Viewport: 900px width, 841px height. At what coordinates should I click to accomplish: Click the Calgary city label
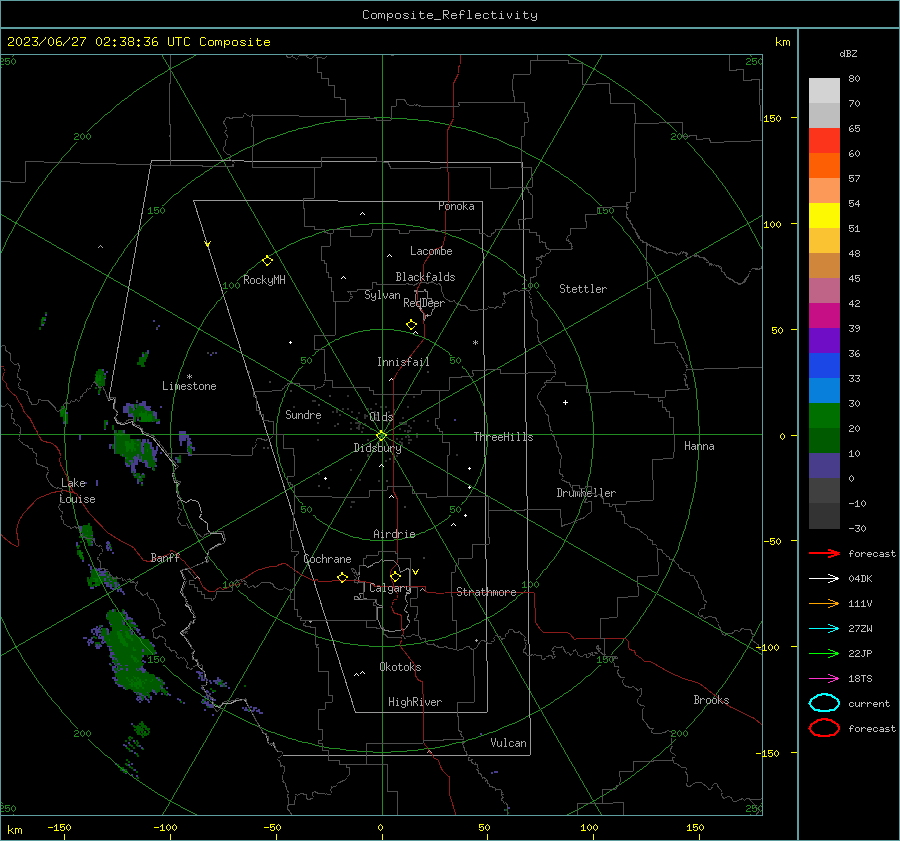click(390, 588)
